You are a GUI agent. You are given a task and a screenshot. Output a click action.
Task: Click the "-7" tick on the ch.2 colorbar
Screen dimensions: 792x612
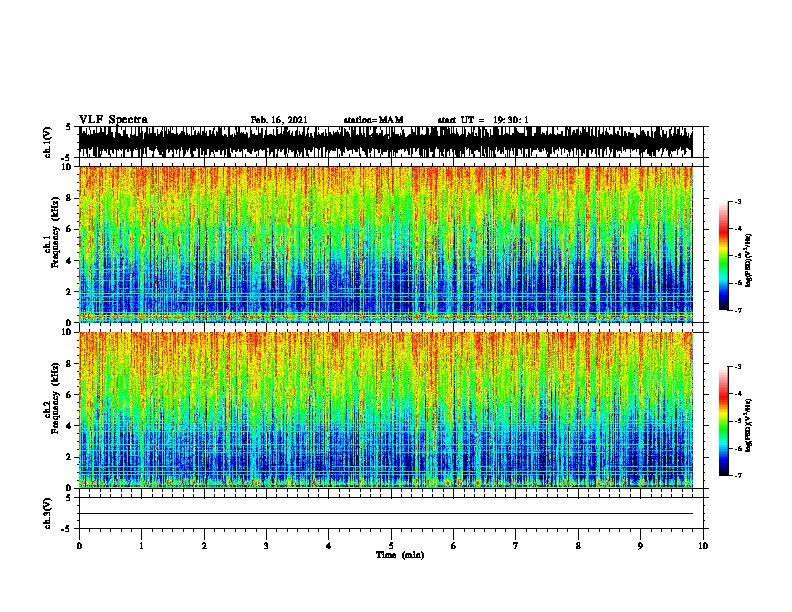click(737, 476)
